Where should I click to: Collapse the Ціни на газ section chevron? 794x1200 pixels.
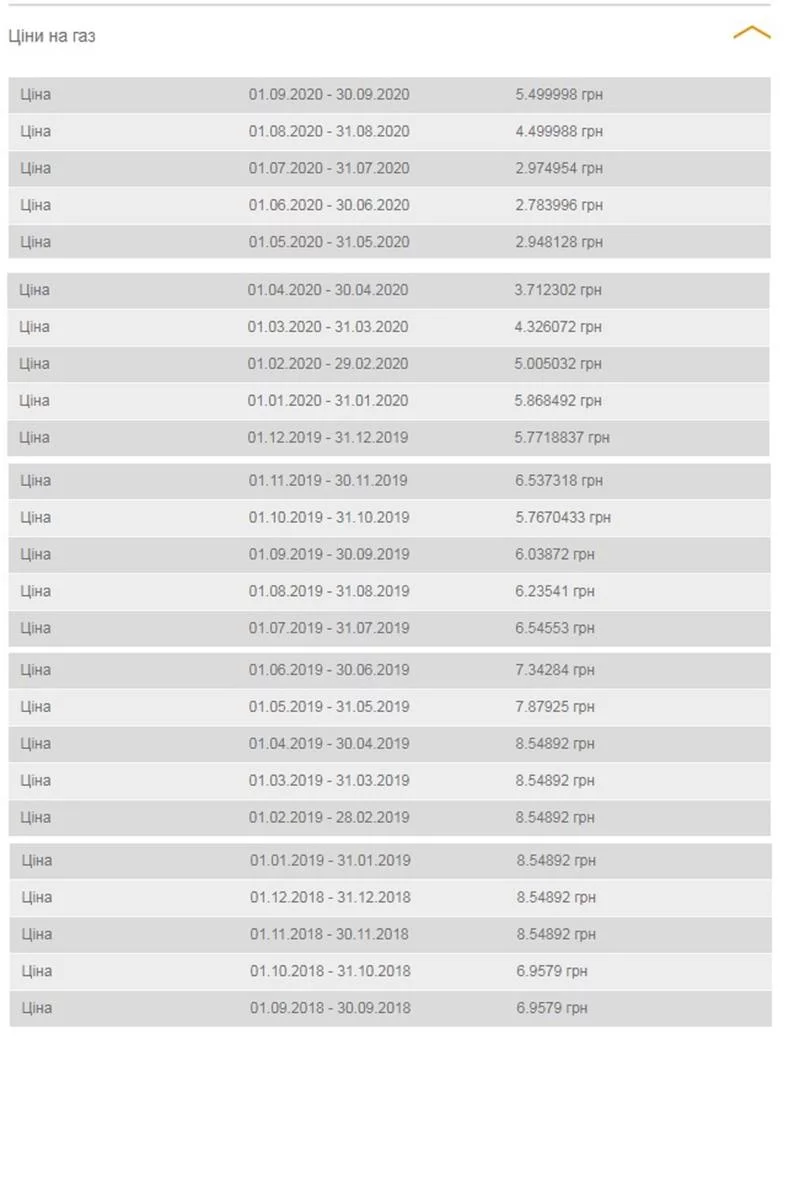(x=752, y=33)
